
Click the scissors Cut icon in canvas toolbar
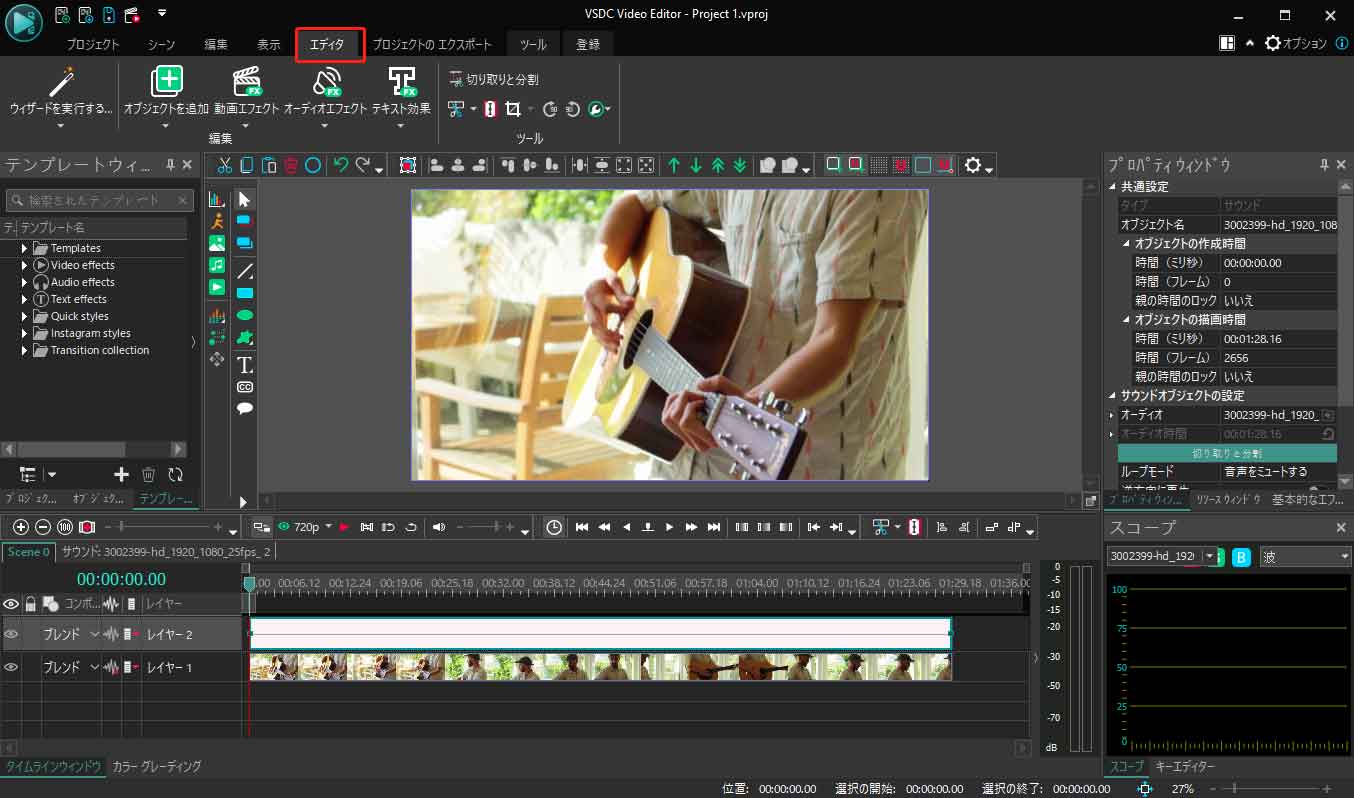pos(224,166)
